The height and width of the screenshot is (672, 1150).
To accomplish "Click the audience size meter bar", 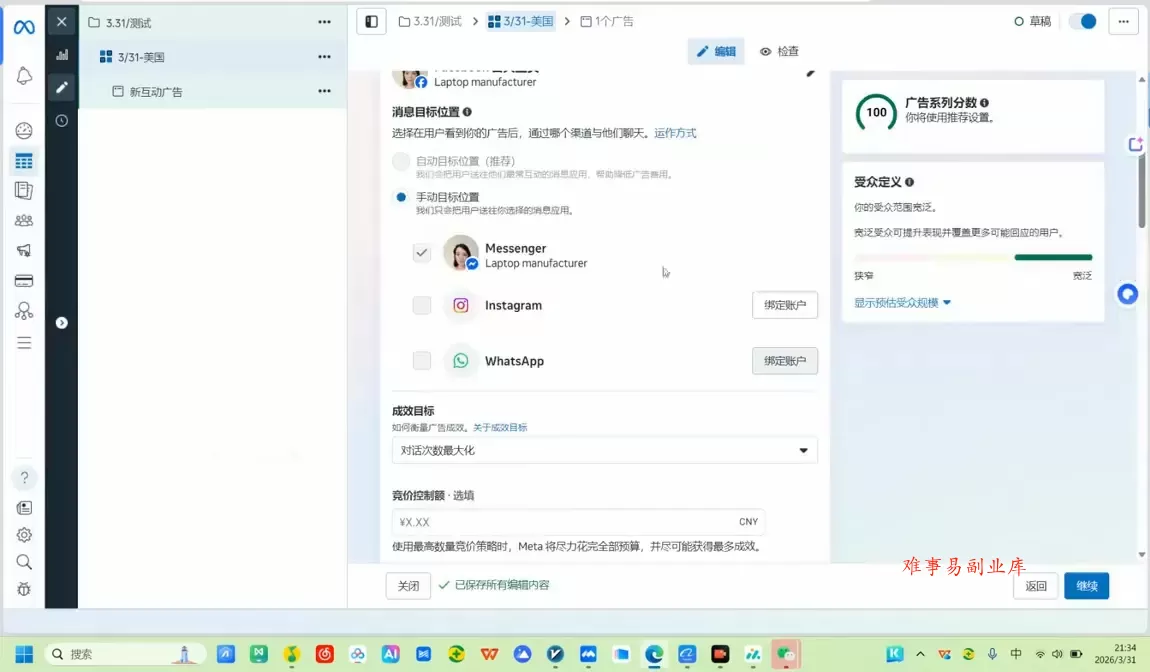I will click(x=973, y=258).
